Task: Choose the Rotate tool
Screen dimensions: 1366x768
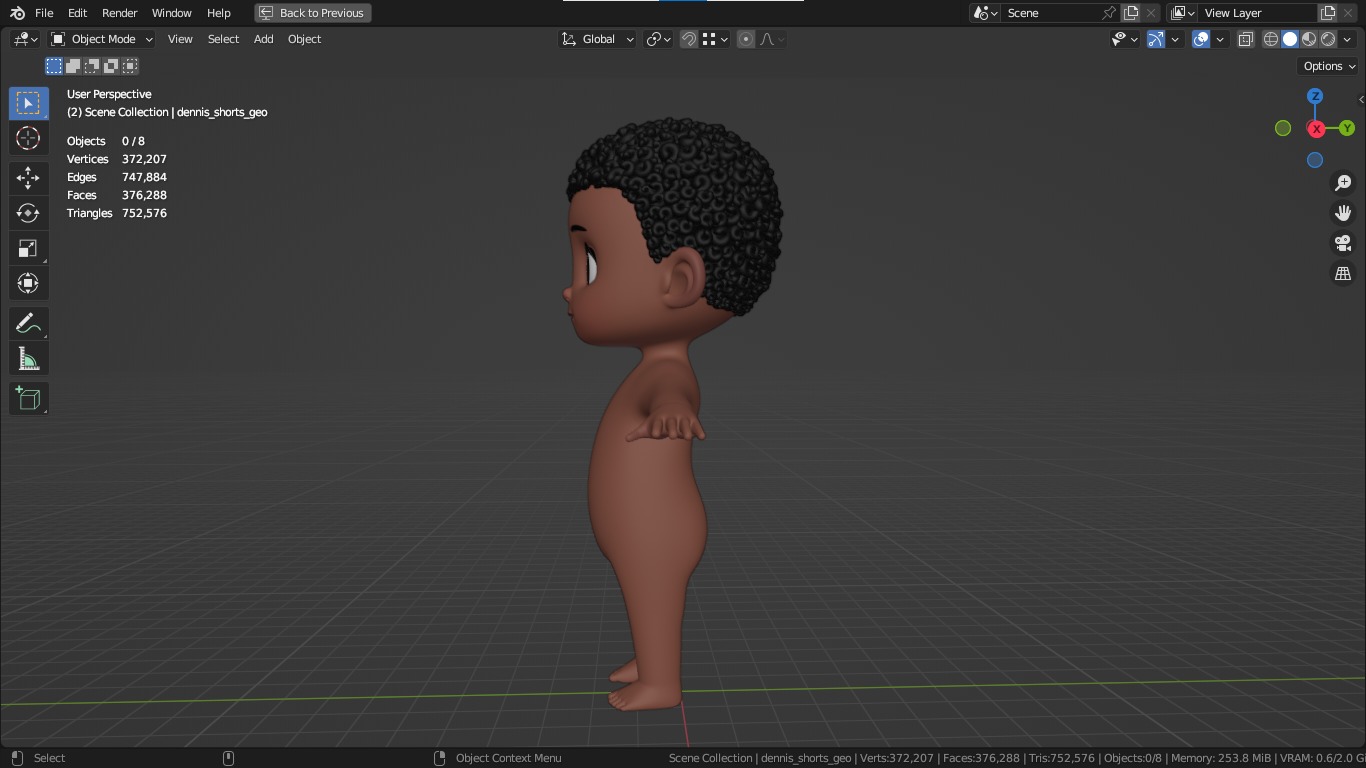Action: coord(28,213)
